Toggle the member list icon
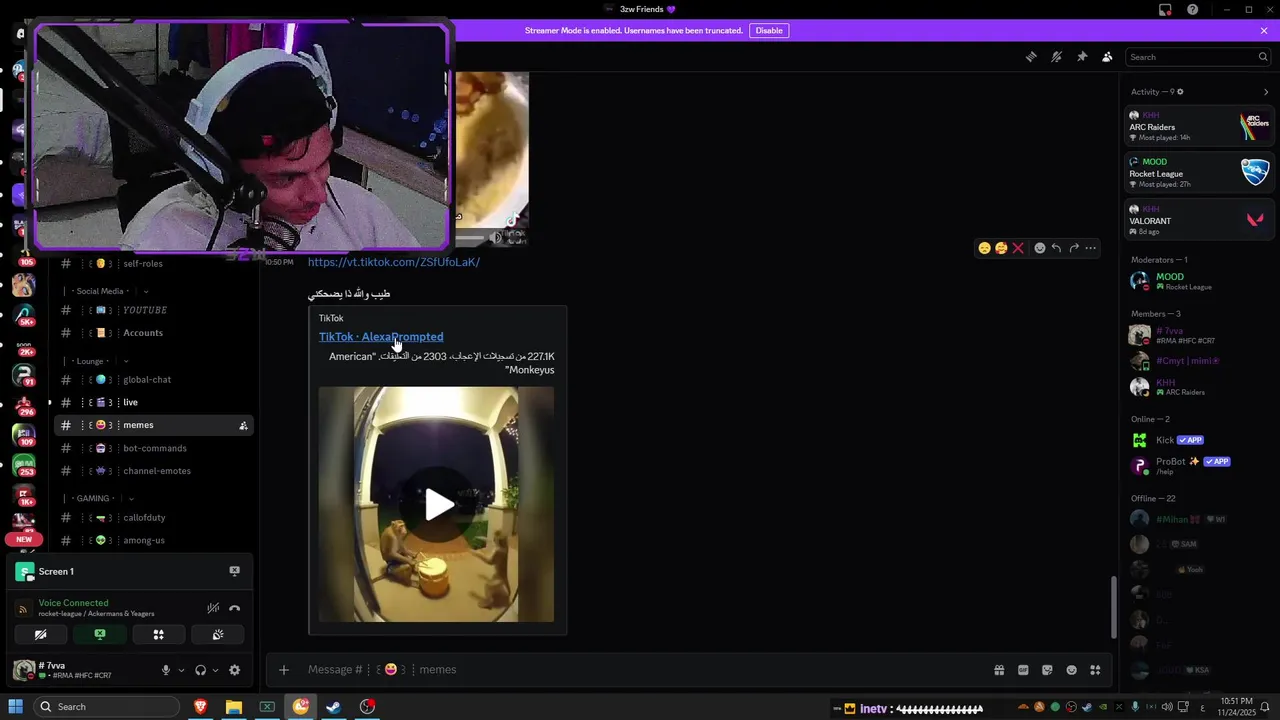 pos(1107,57)
